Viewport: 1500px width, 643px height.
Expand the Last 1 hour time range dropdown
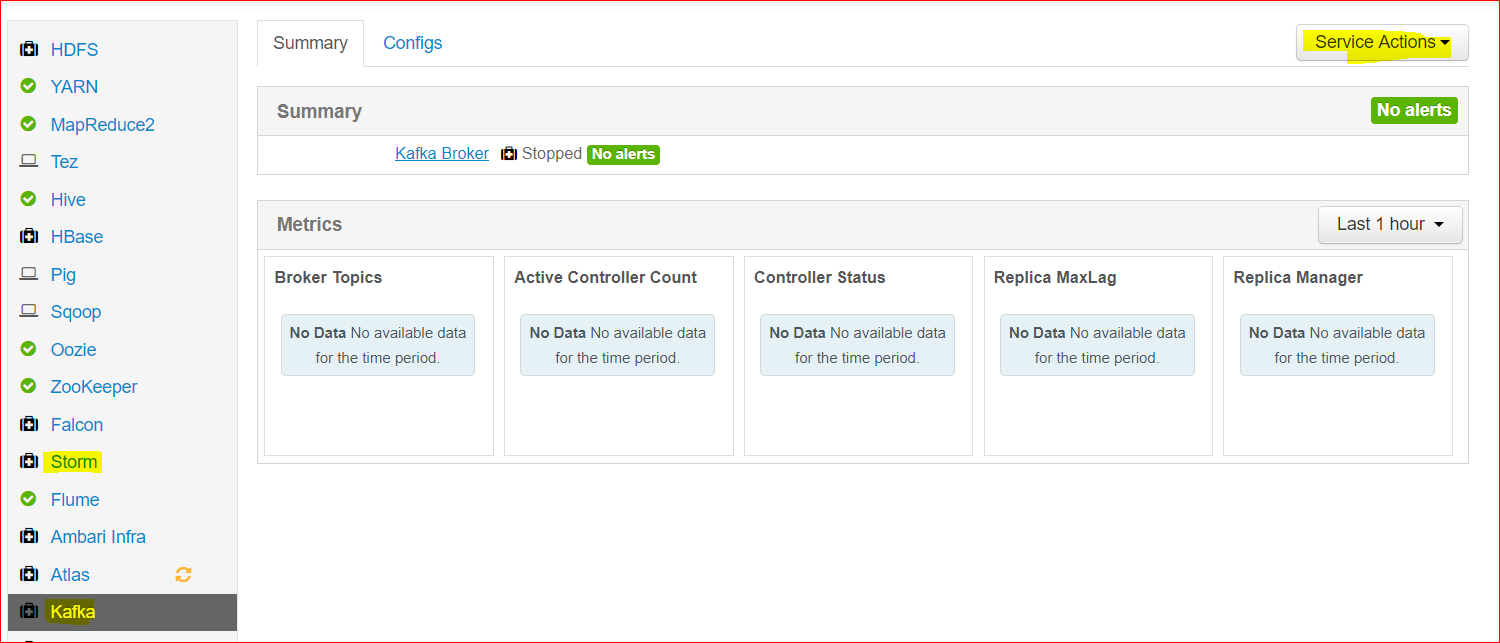click(1390, 224)
